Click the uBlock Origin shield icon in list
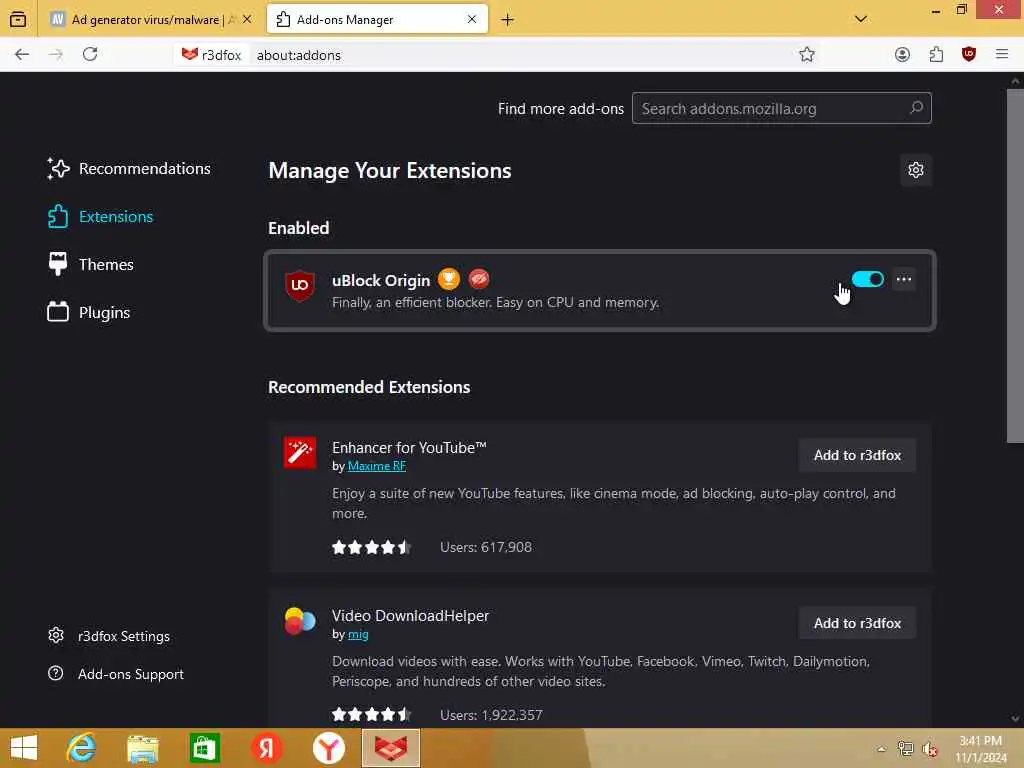The image size is (1024, 768). [300, 285]
